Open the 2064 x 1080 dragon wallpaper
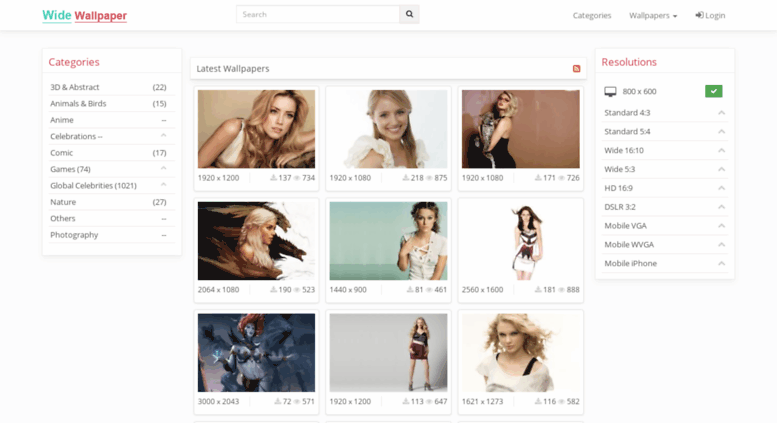Screen dimensions: 777x423 click(x=256, y=241)
